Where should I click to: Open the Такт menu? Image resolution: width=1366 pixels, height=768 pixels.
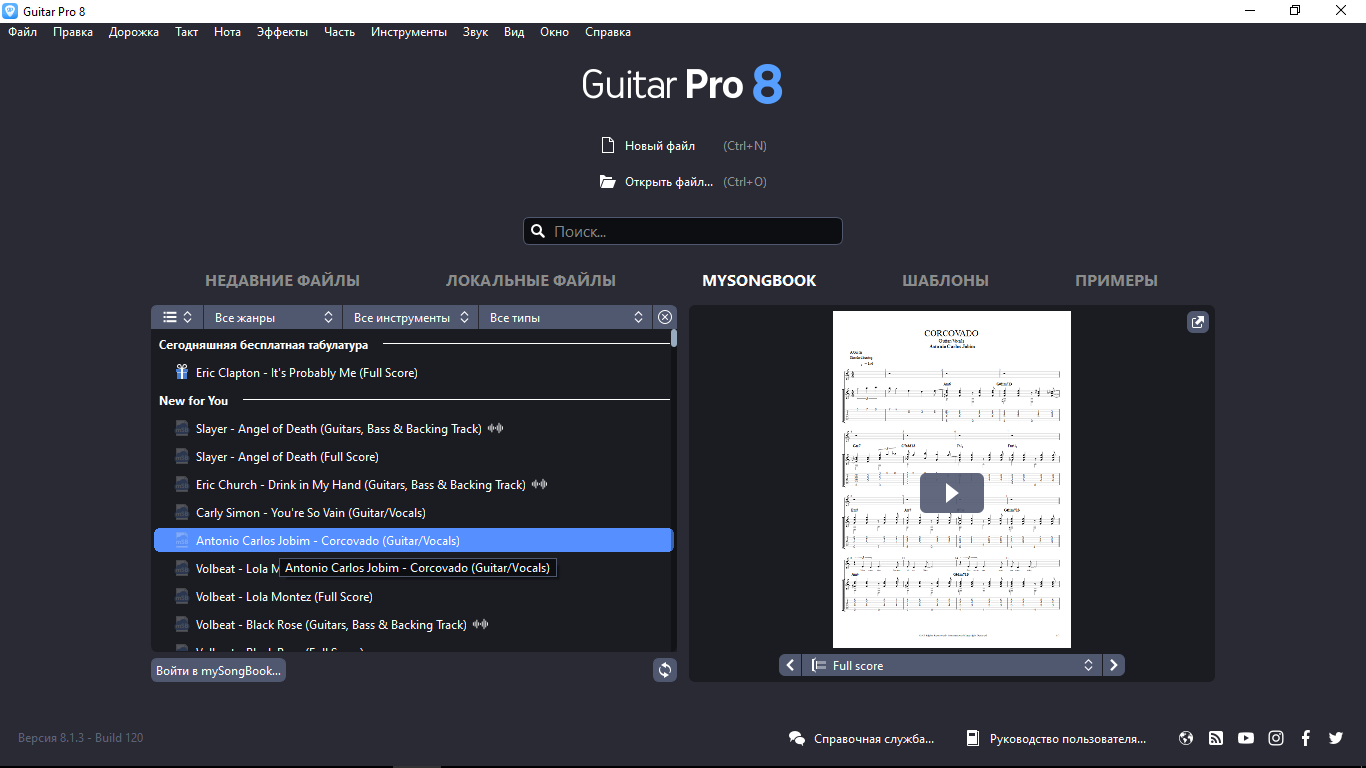(x=187, y=32)
